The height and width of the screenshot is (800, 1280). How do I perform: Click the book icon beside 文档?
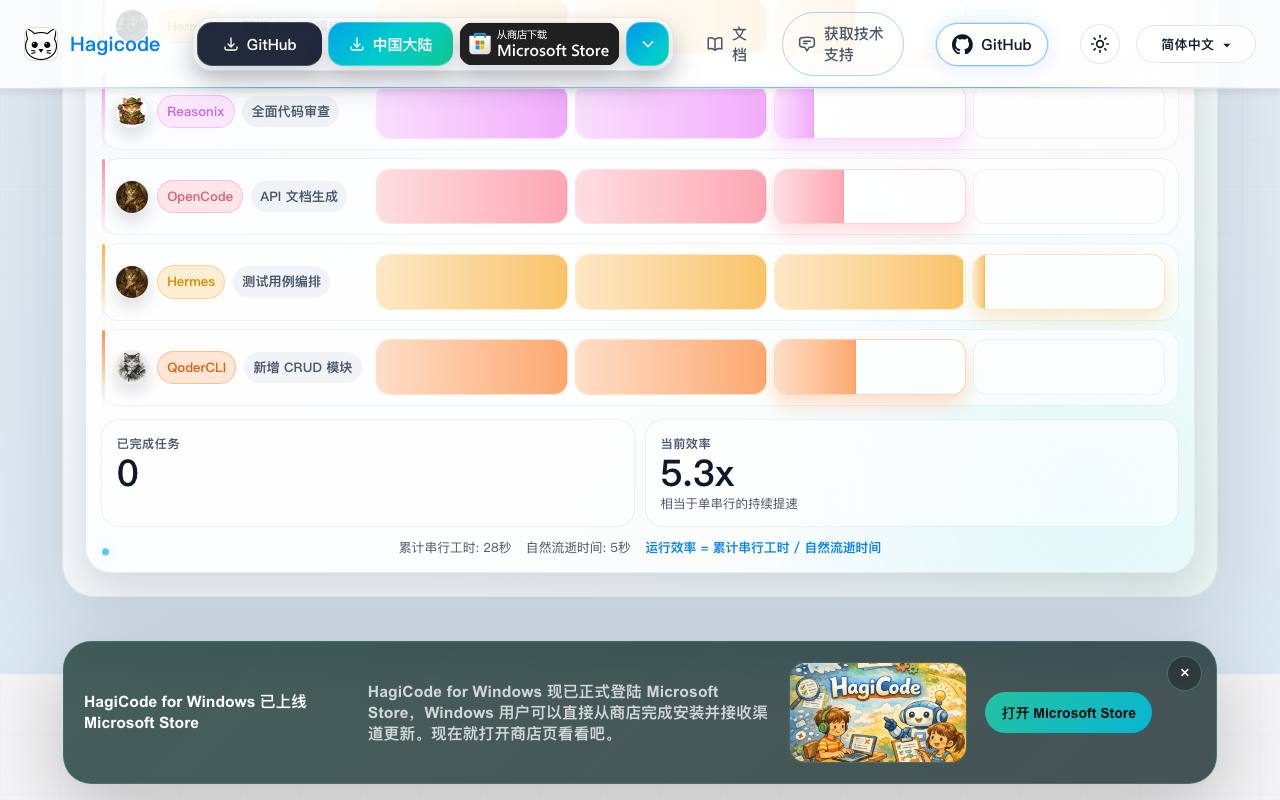click(x=715, y=44)
